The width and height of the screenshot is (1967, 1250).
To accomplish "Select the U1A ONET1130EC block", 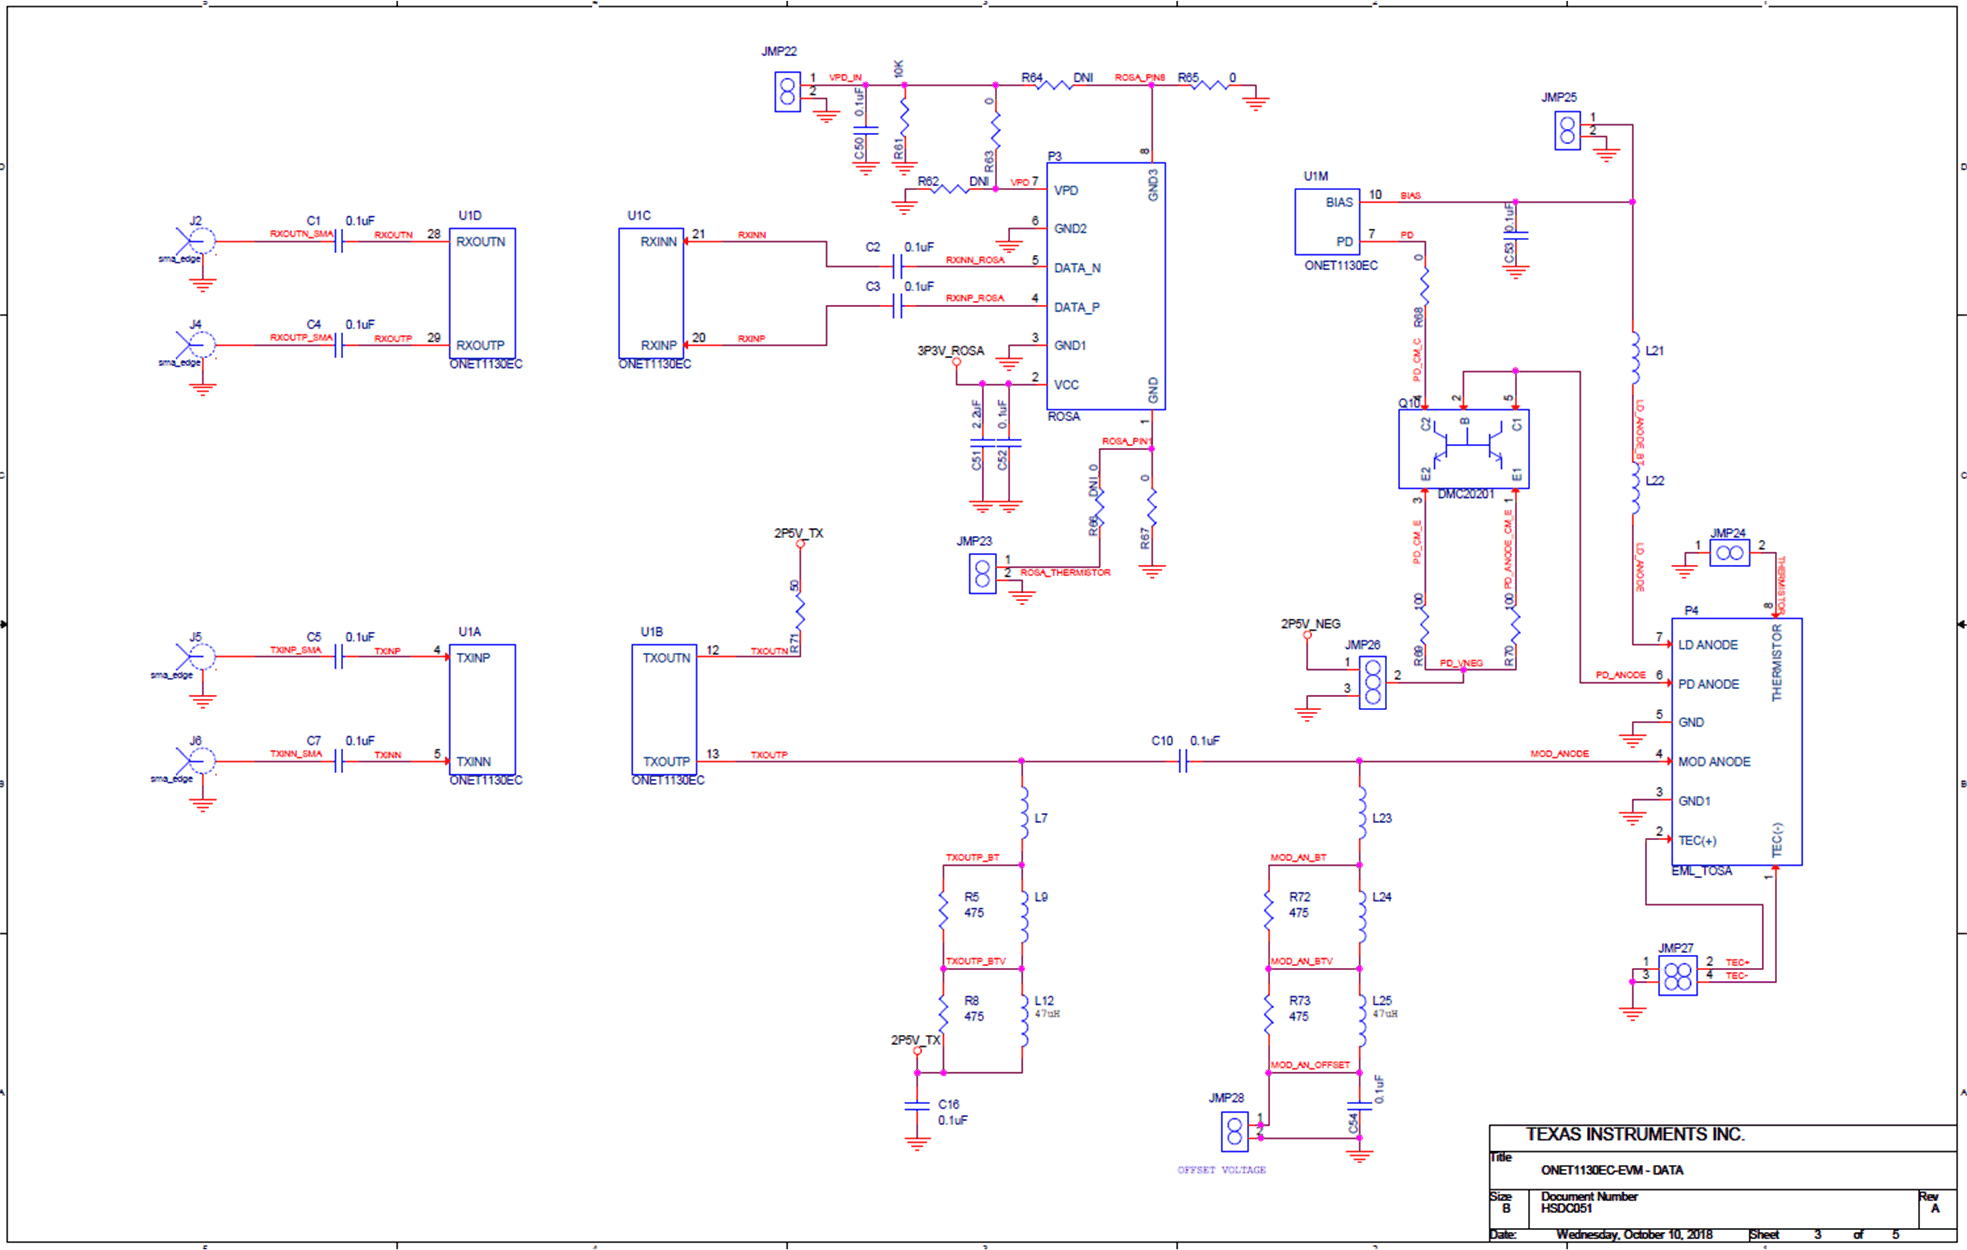I will 483,710.
